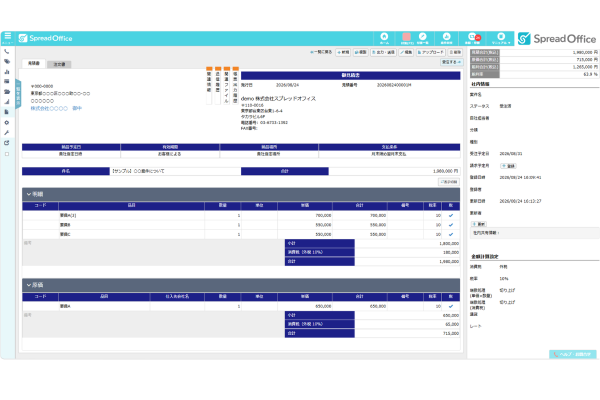600x400 pixels.
Task: Click the アップロード button
Action: point(430,52)
